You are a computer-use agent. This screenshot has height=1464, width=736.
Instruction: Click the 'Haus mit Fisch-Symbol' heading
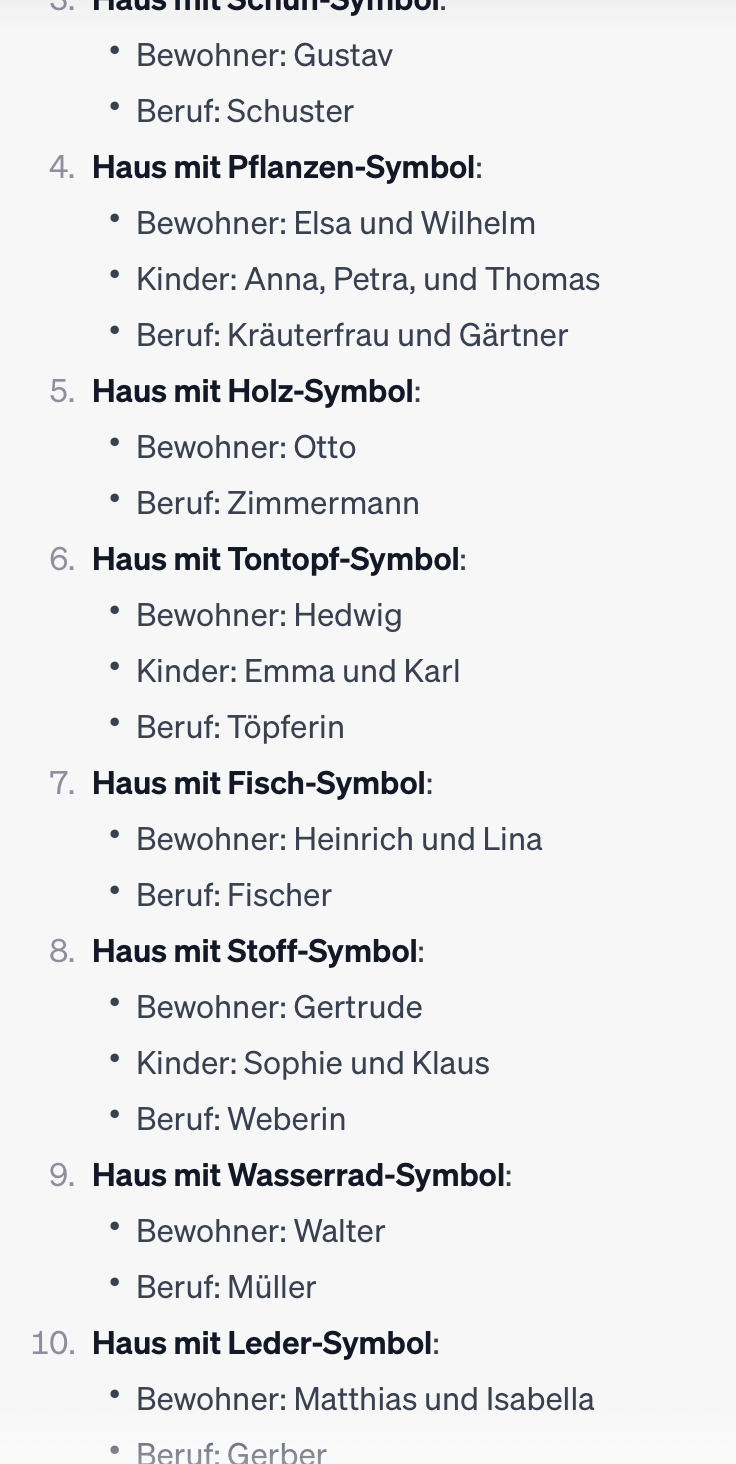pyautogui.click(x=259, y=783)
